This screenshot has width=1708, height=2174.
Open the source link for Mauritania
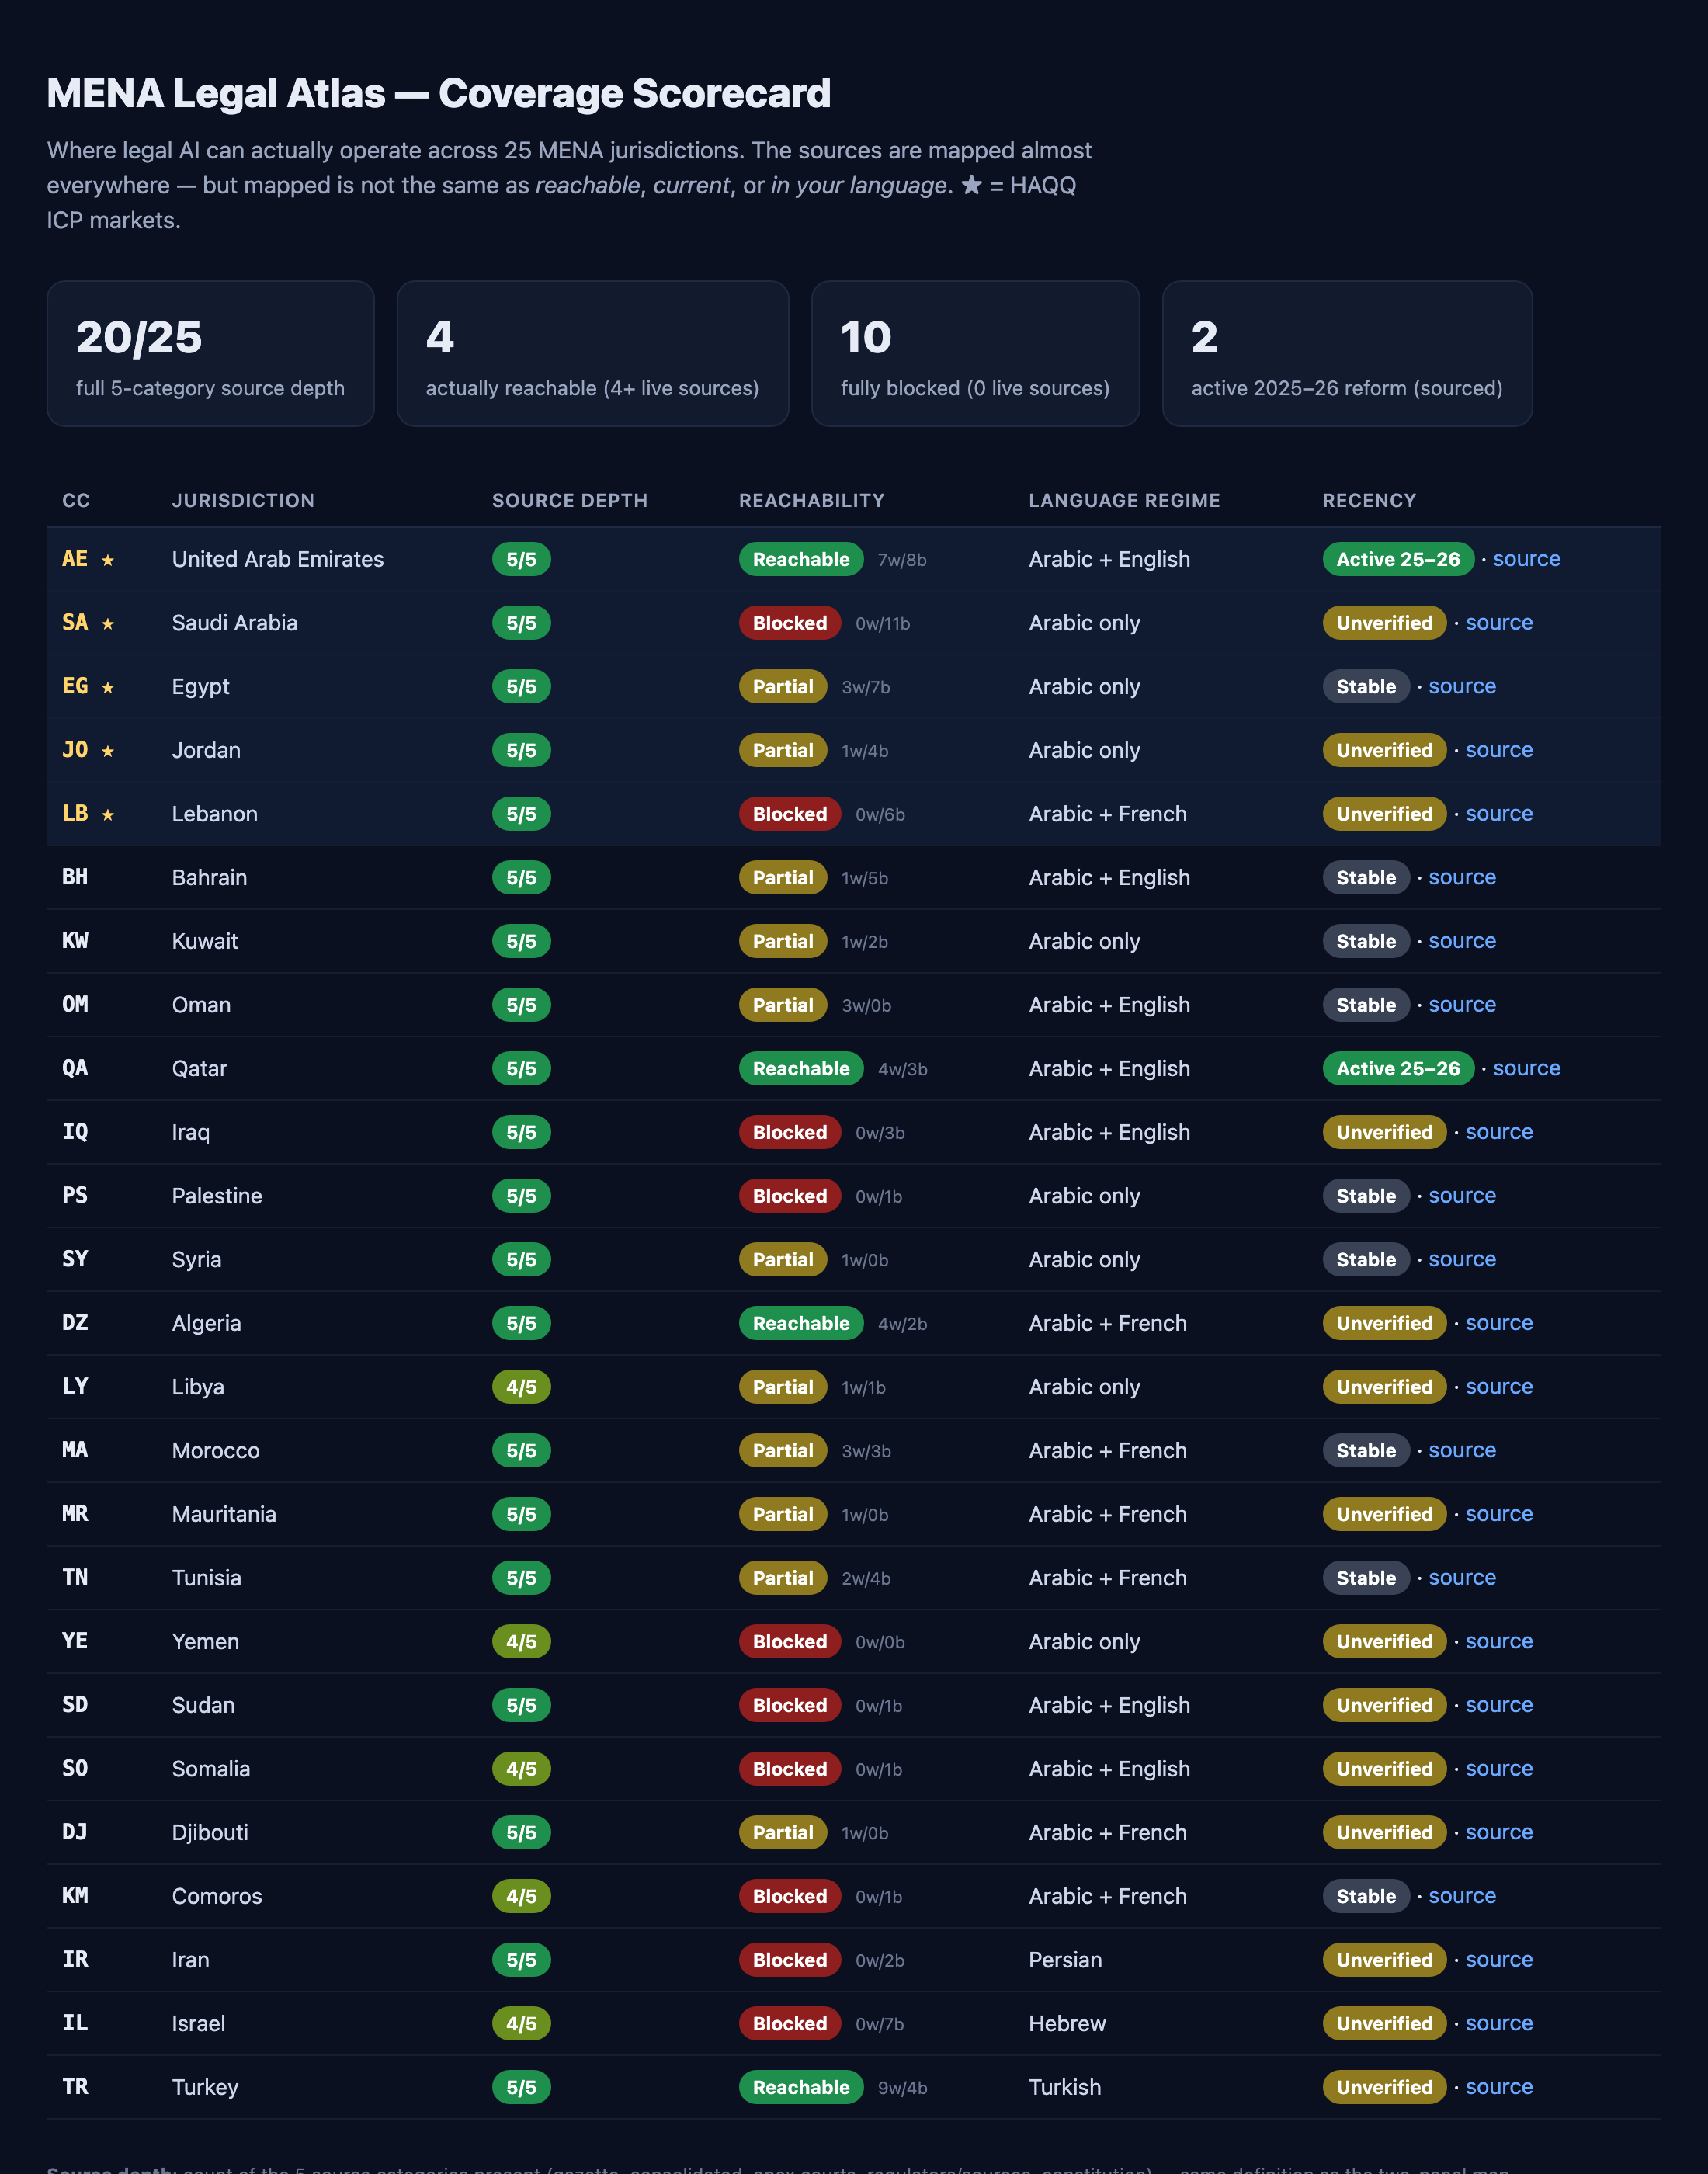[x=1499, y=1514]
